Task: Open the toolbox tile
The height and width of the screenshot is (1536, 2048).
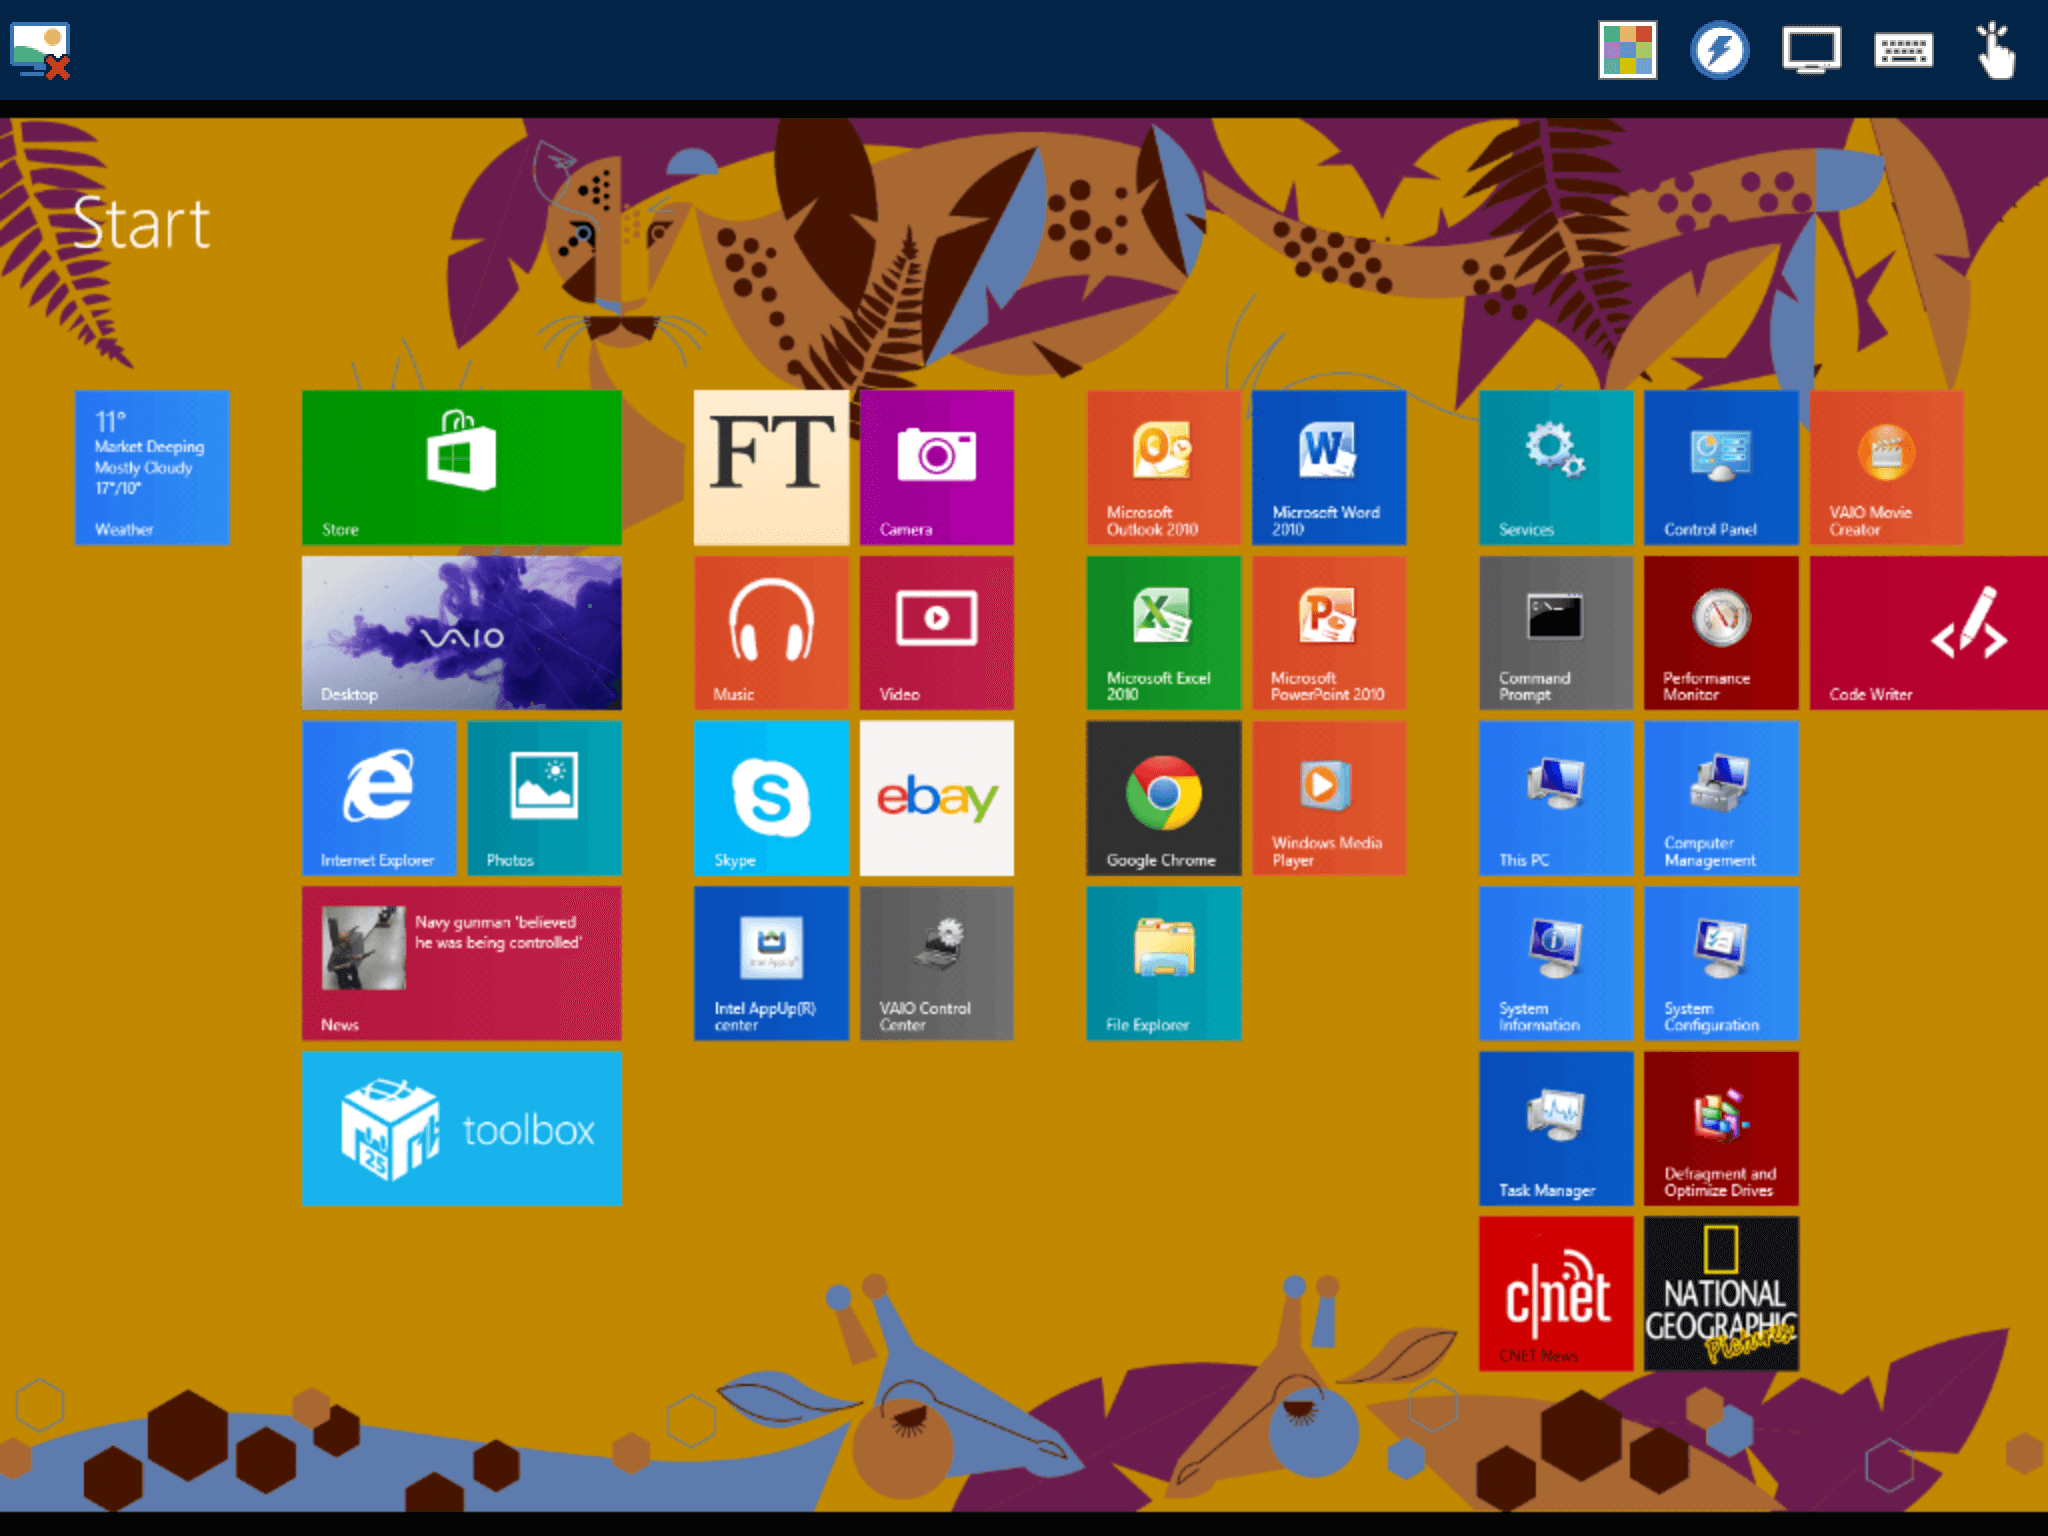Action: [461, 1128]
